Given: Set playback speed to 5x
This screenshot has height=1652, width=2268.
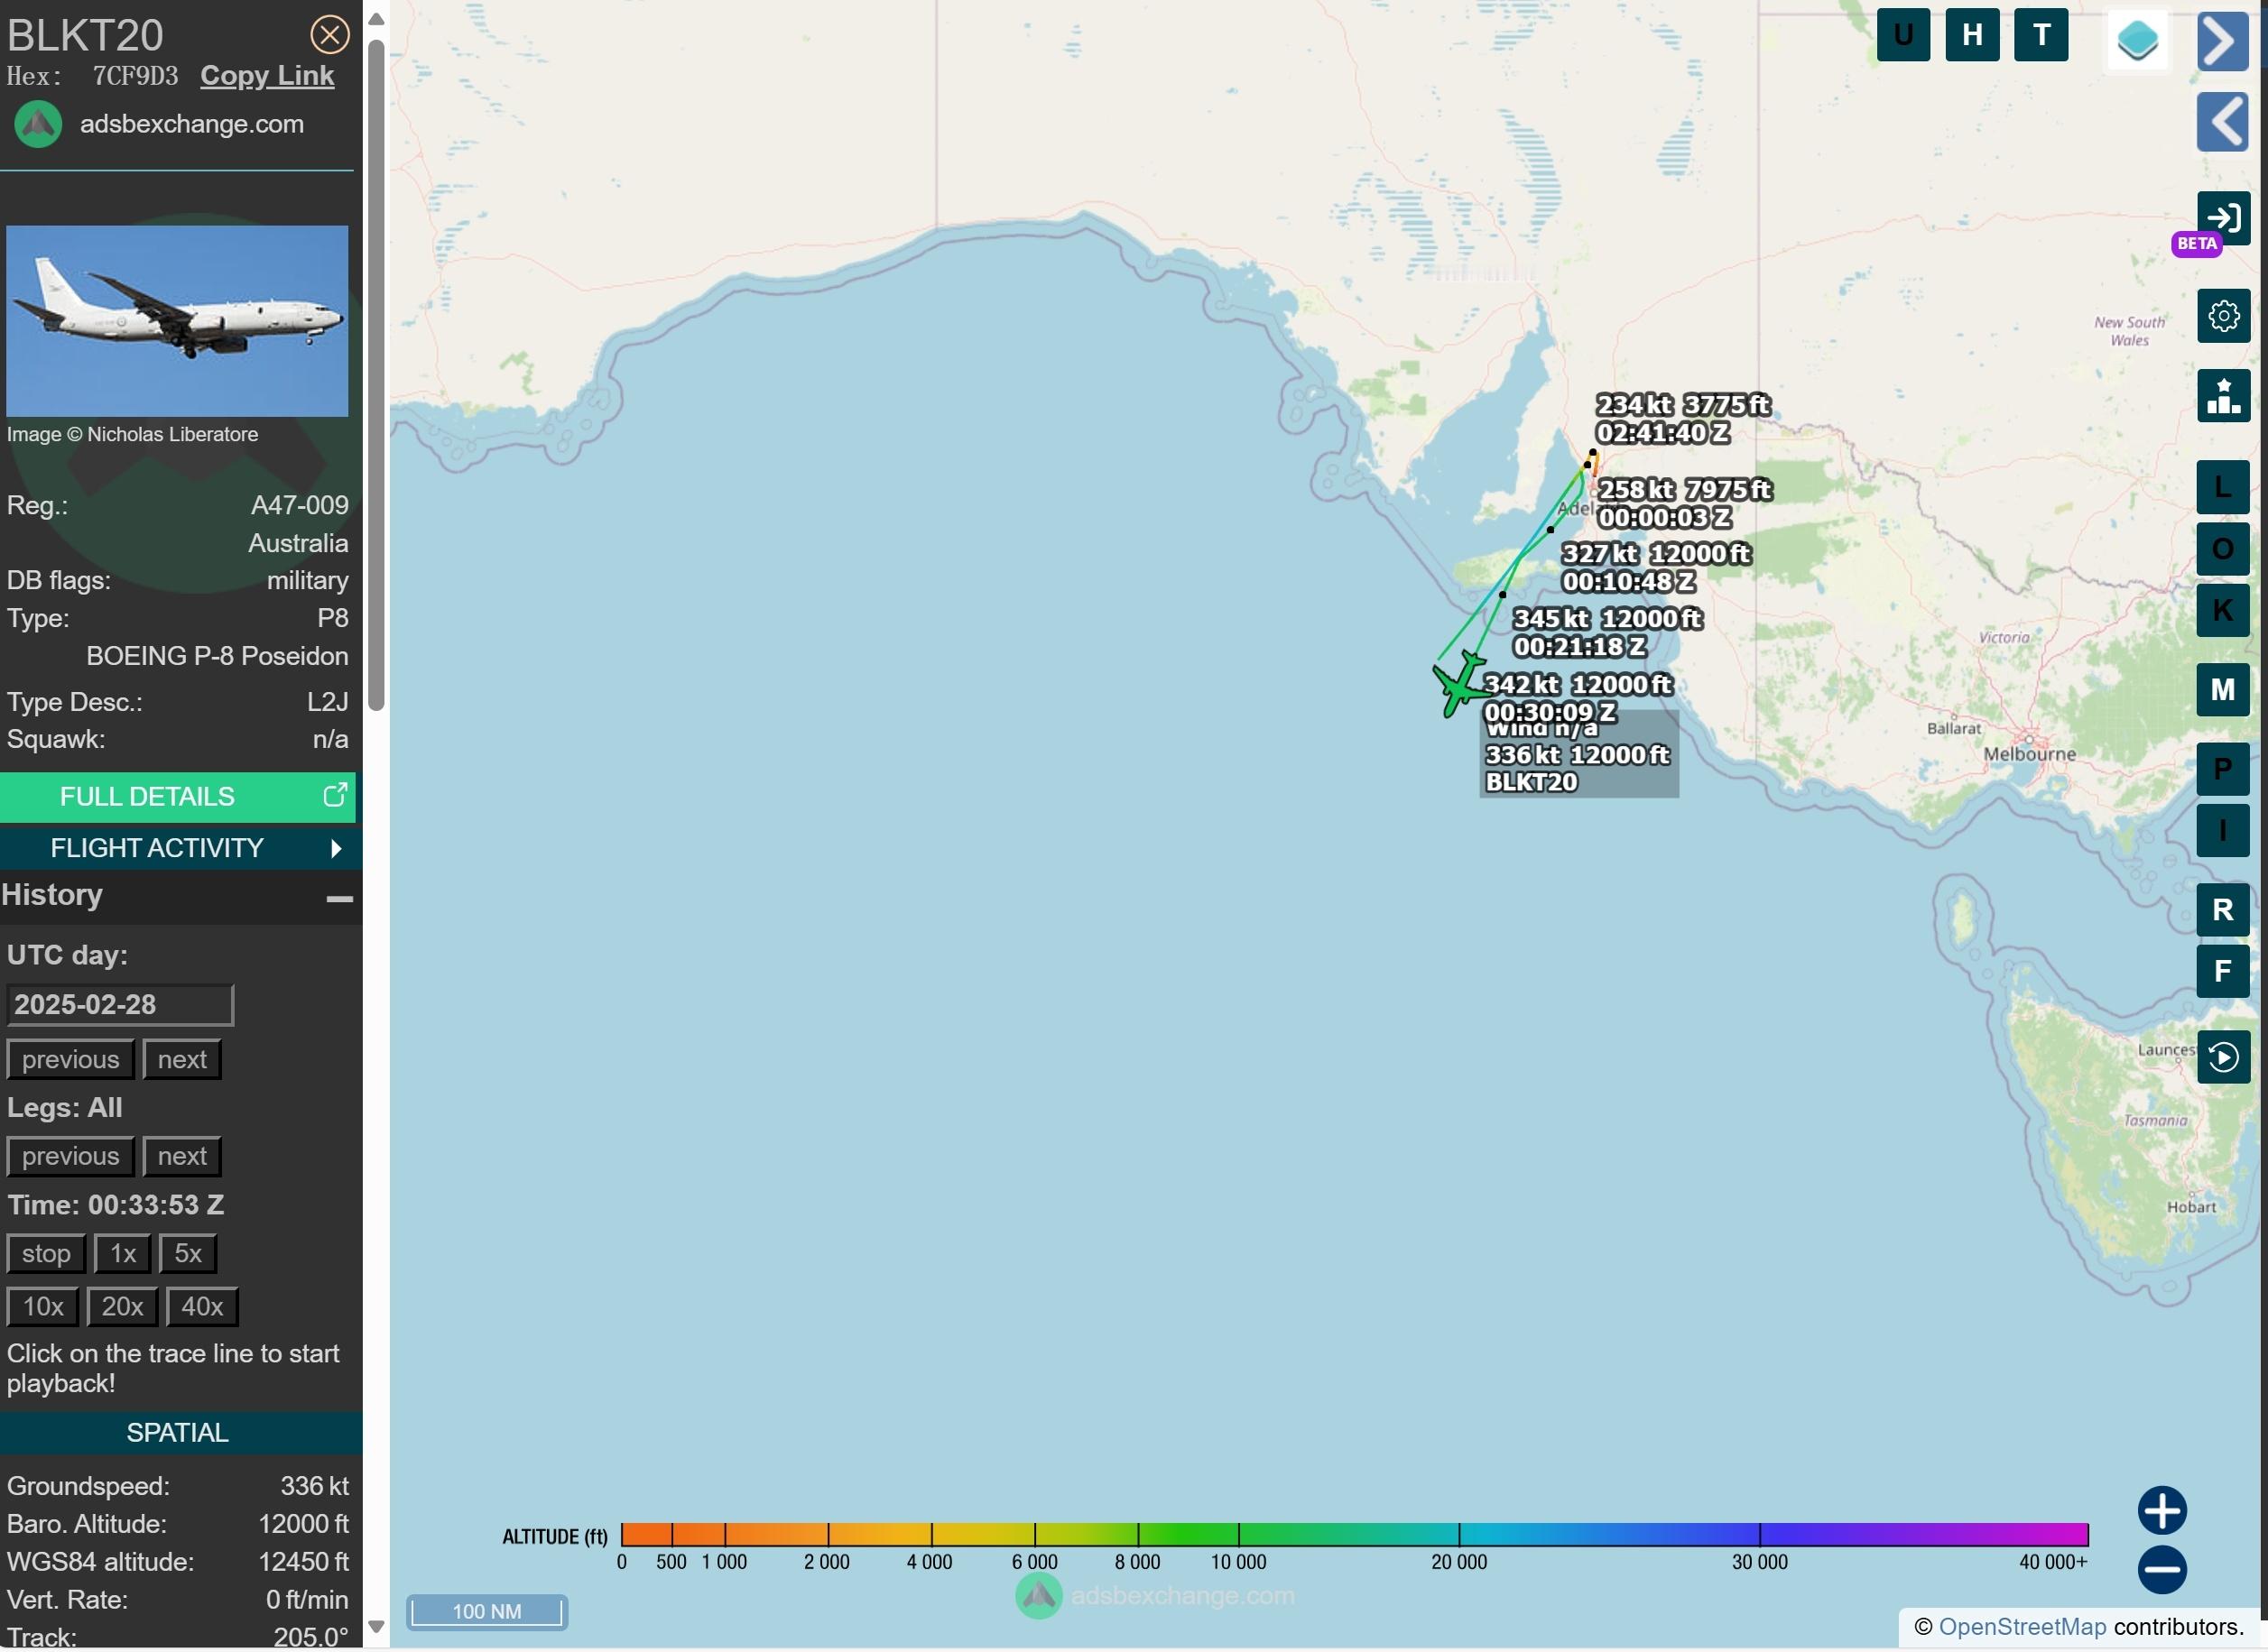Looking at the screenshot, I should (x=188, y=1253).
